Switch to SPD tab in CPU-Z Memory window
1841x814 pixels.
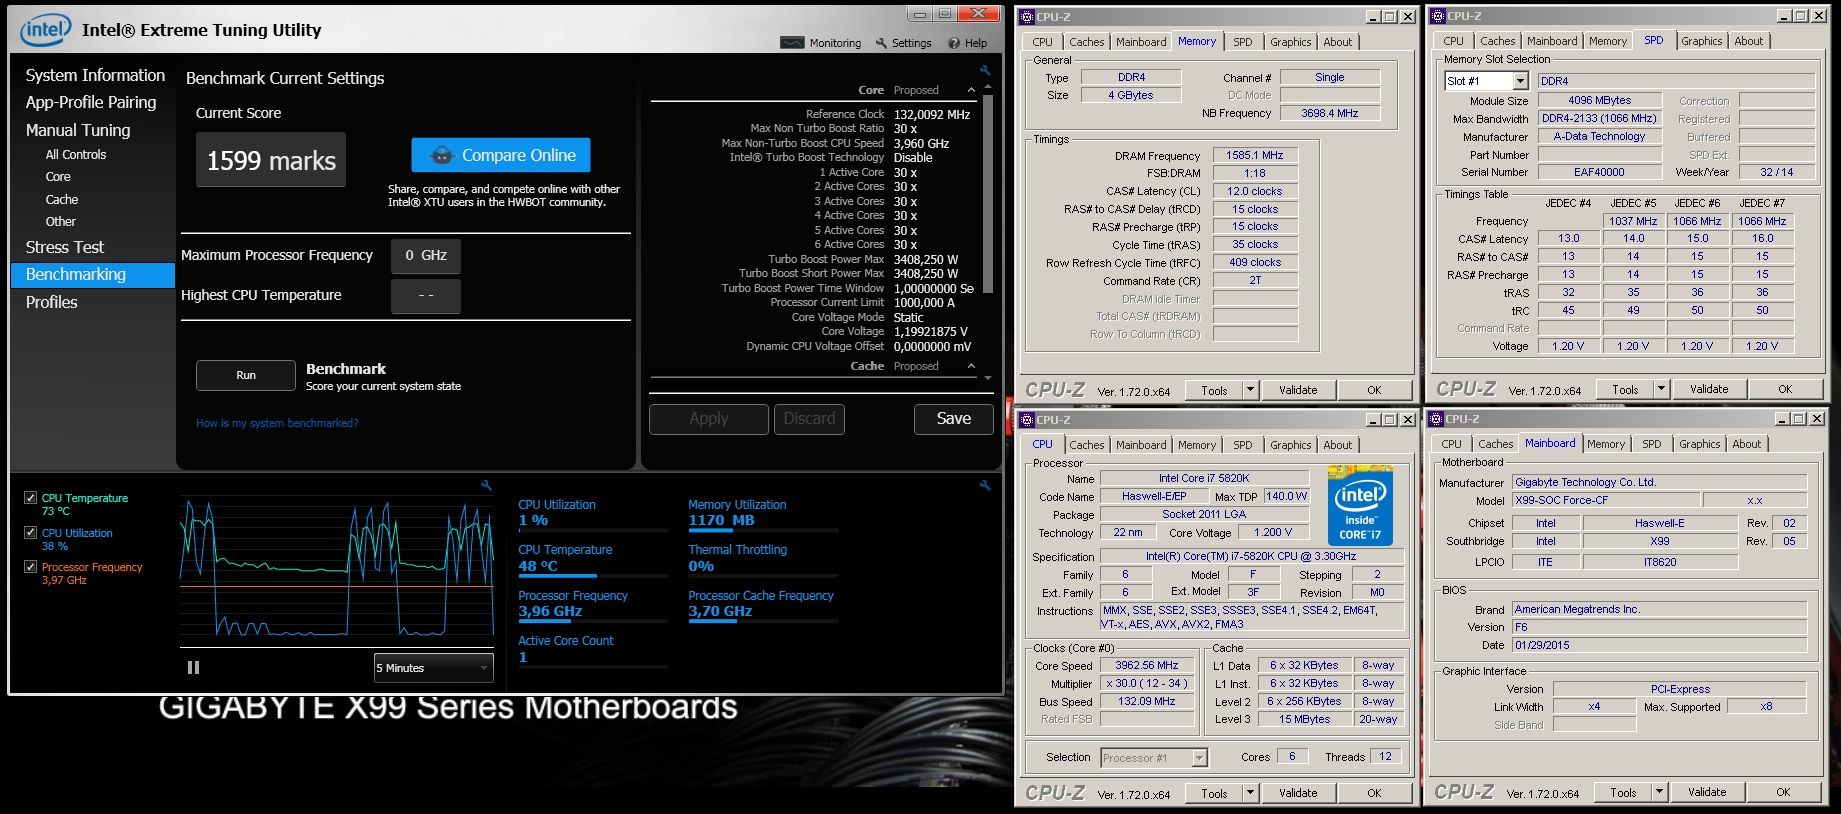(x=1242, y=42)
